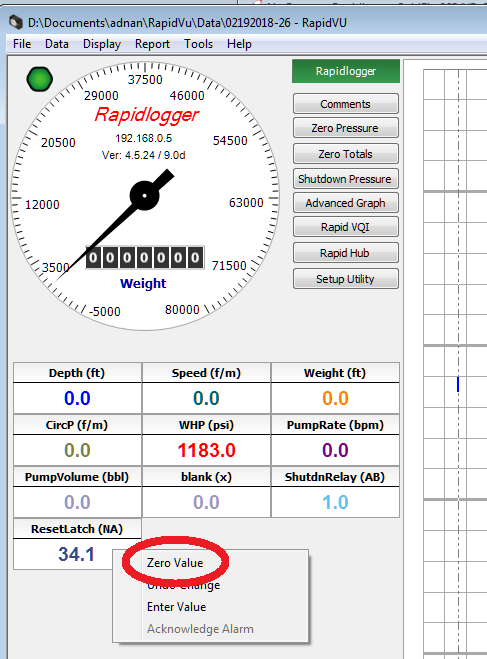Click the blank (x) value
The height and width of the screenshot is (659, 487).
point(206,502)
